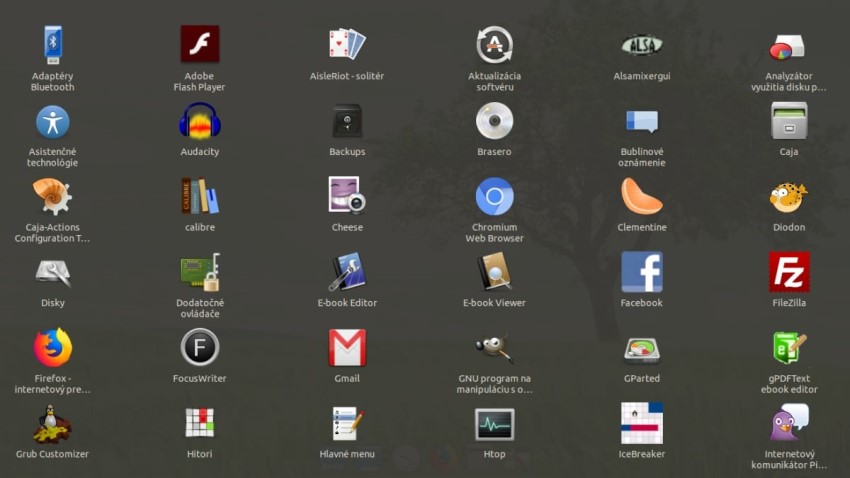This screenshot has height=478, width=850.
Task: Open the Facebook app
Action: [642, 272]
